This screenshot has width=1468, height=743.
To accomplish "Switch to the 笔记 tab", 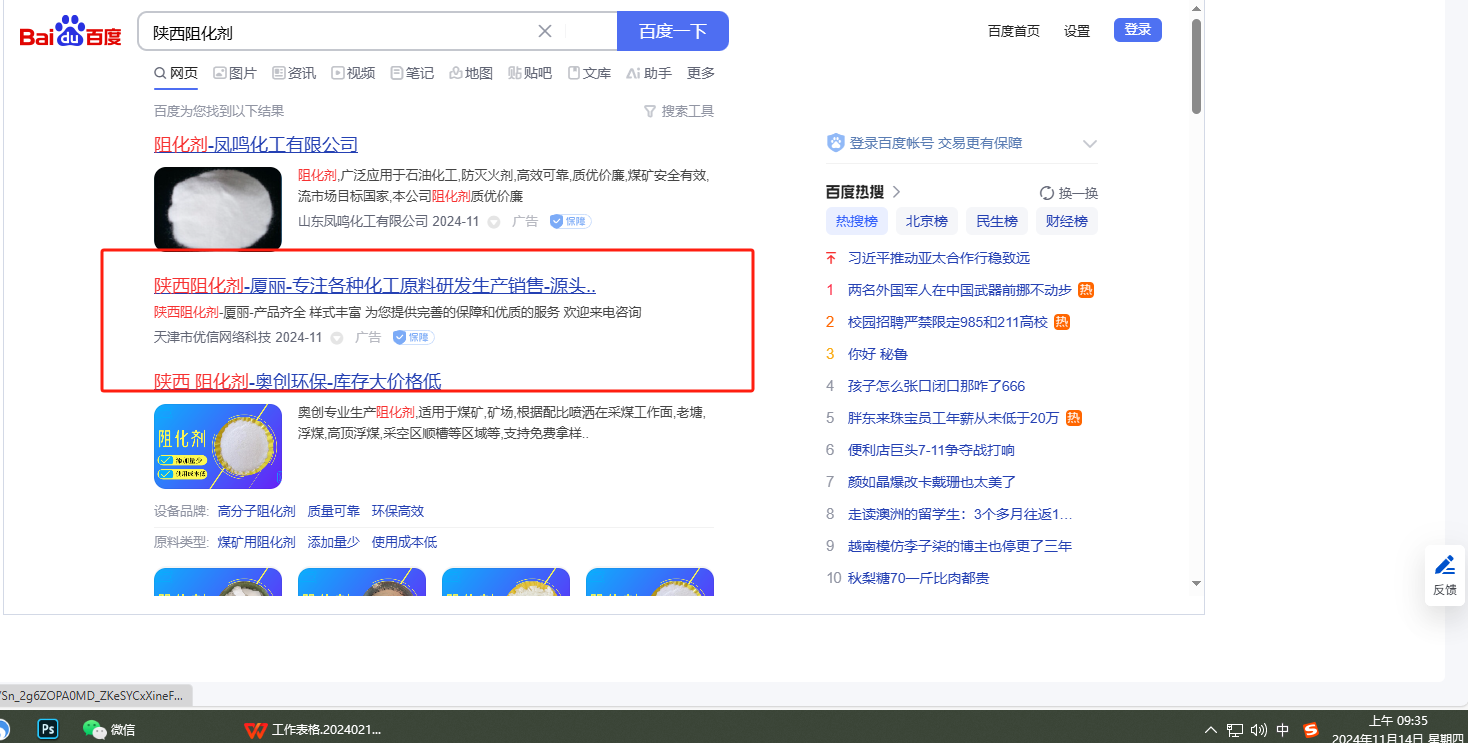I will tap(412, 73).
